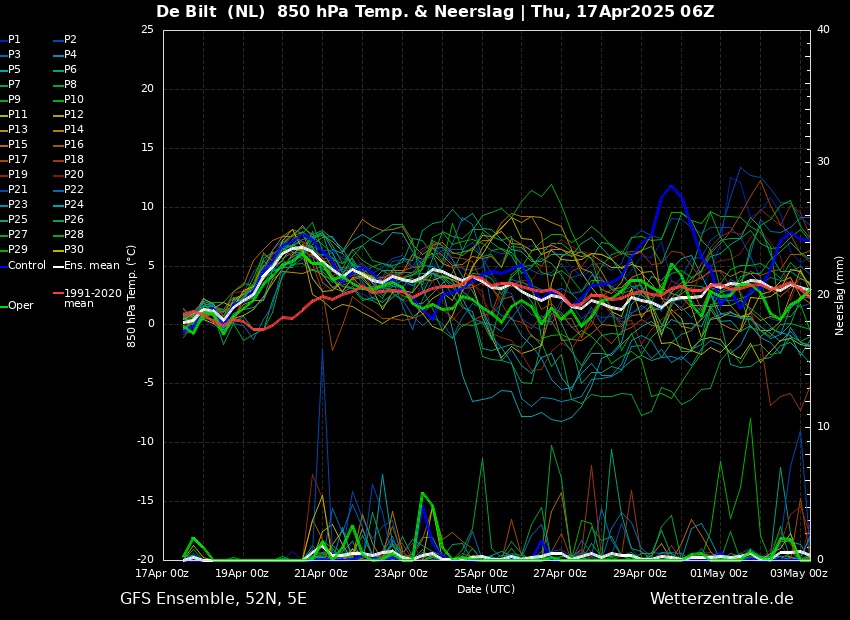
Task: Select the 29Apr 00z date tick
Action: click(640, 573)
